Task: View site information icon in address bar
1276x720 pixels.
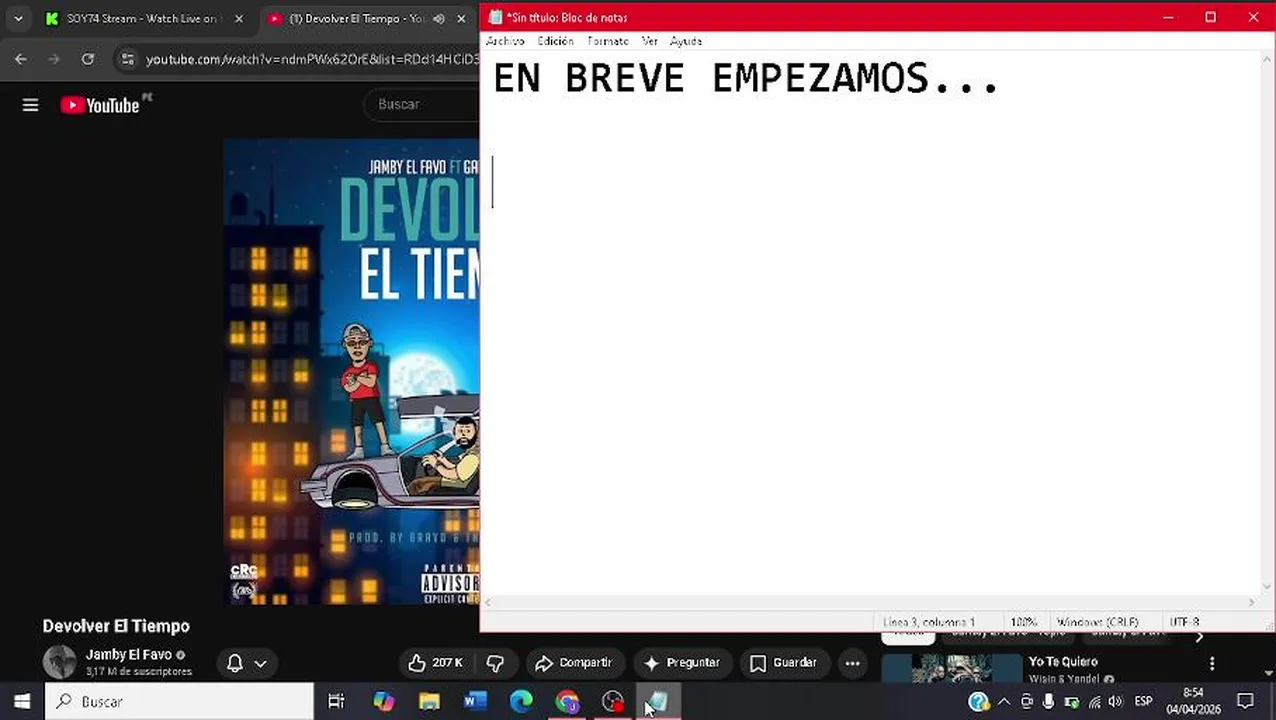Action: click(x=127, y=59)
